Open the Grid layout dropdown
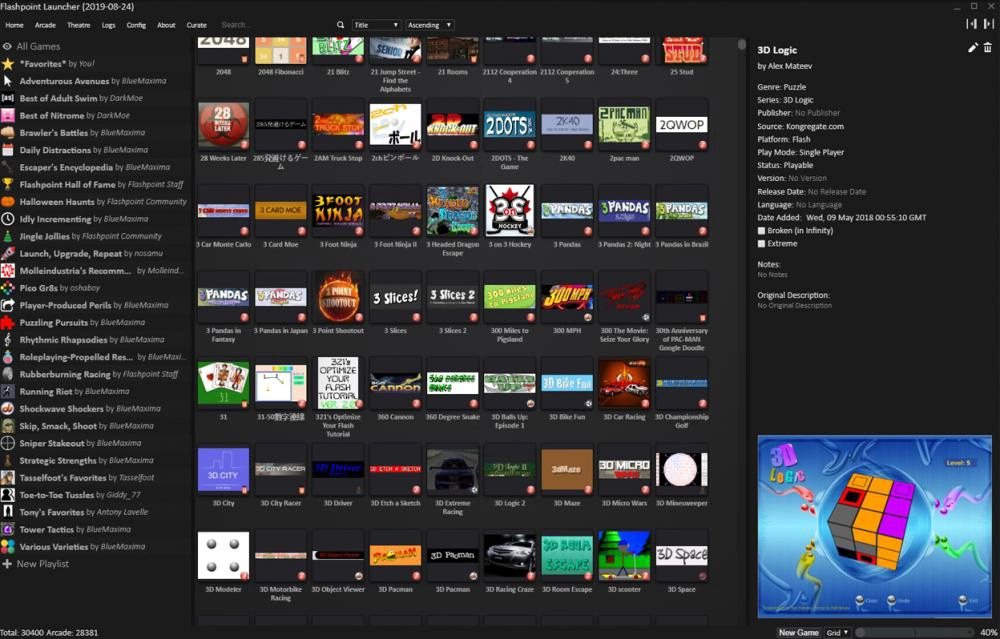 click(837, 632)
